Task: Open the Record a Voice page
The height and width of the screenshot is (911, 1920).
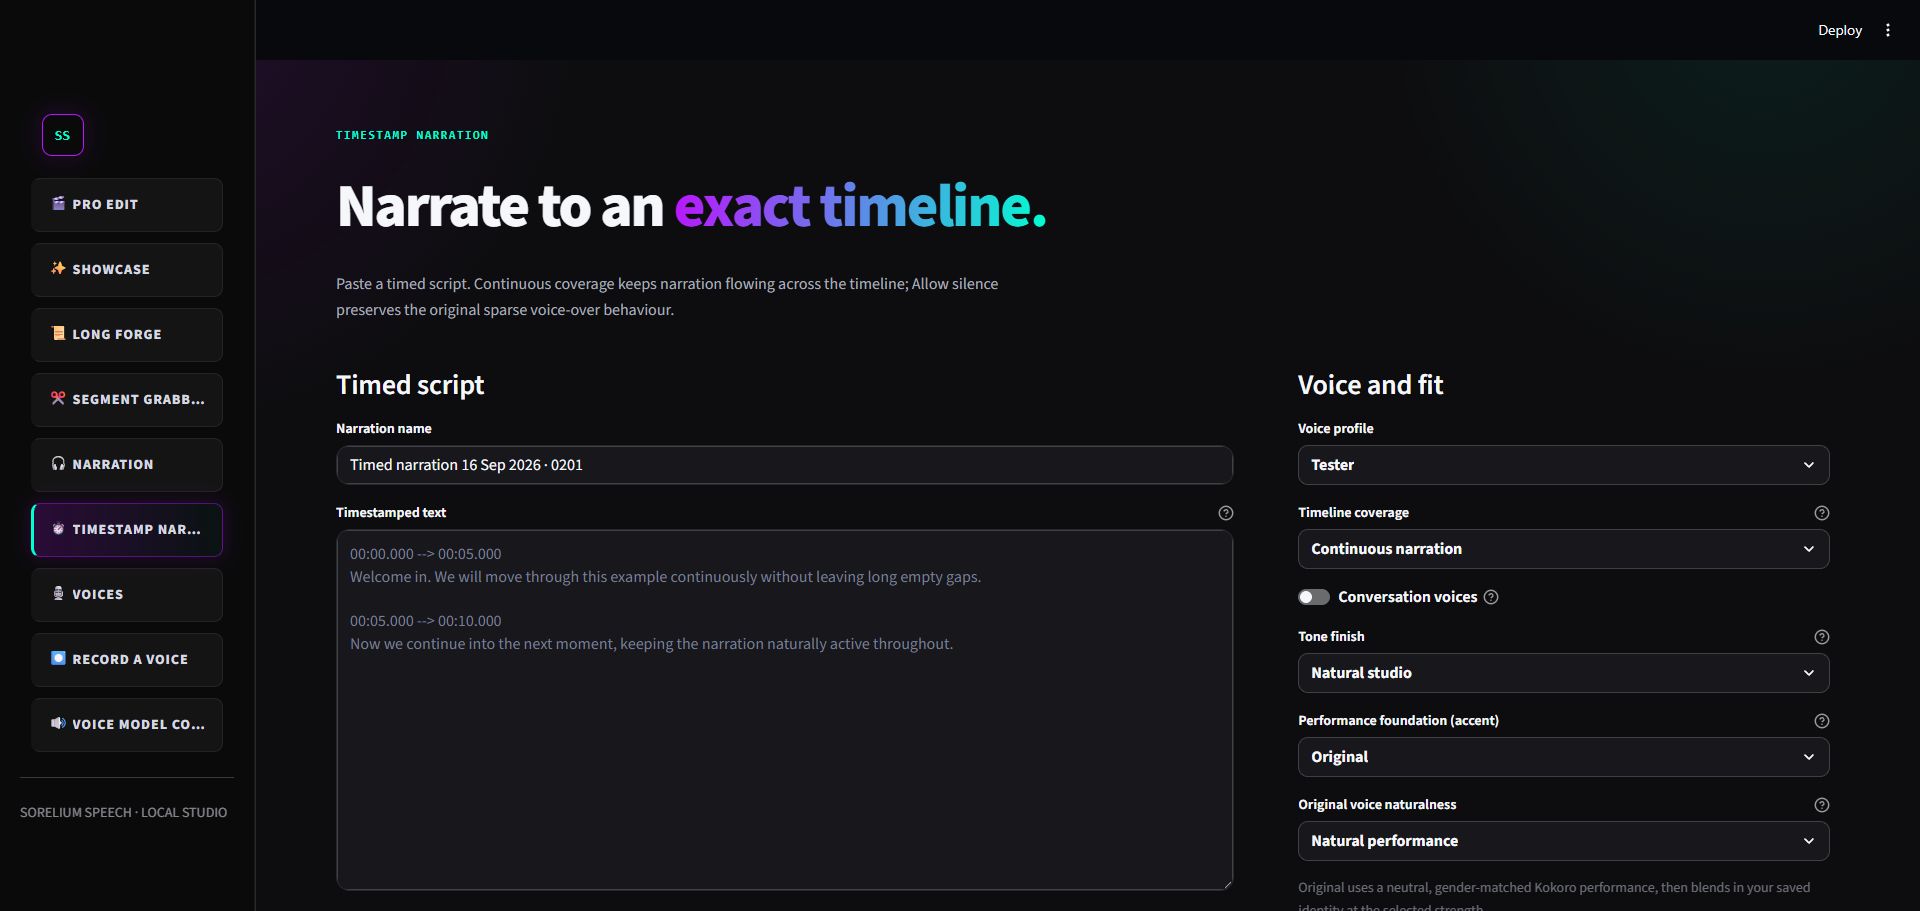Action: pyautogui.click(x=127, y=659)
